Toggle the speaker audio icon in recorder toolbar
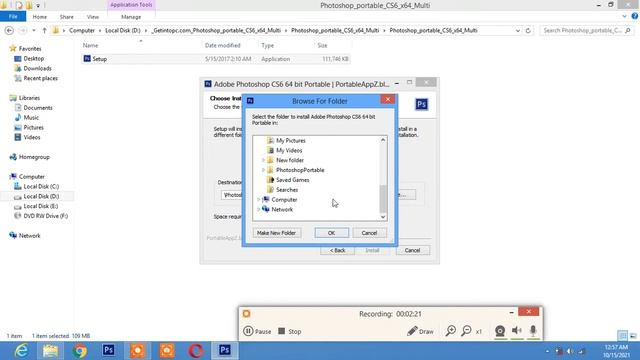 [x=516, y=331]
